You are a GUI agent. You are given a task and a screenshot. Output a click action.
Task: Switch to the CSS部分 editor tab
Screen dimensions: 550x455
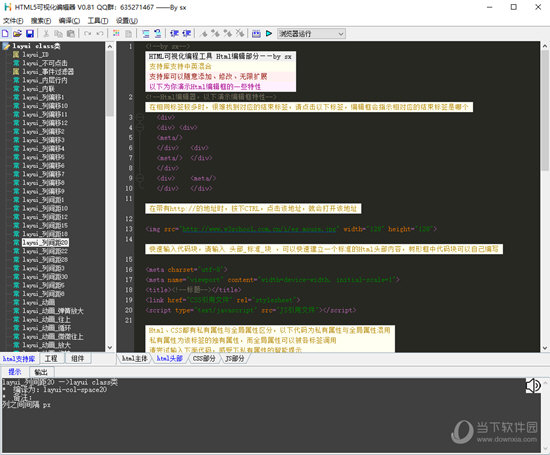tap(204, 359)
